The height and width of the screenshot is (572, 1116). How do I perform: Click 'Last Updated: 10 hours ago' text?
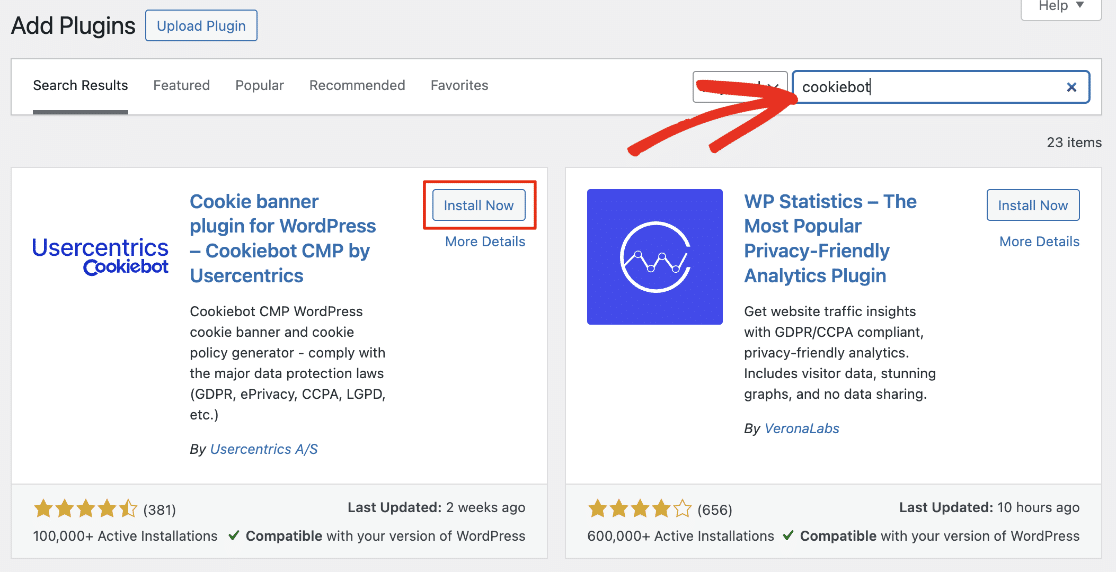pyautogui.click(x=989, y=507)
